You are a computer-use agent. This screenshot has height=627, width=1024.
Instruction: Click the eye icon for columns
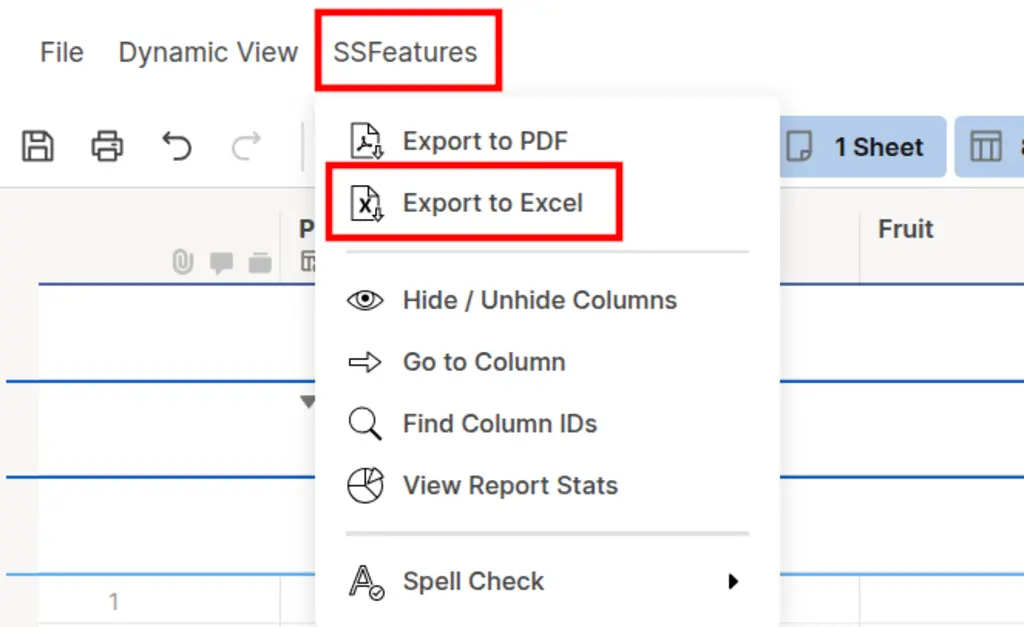365,300
